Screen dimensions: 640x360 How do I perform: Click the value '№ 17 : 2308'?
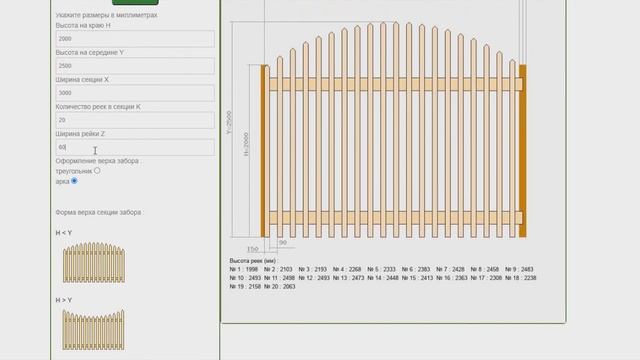point(487,278)
